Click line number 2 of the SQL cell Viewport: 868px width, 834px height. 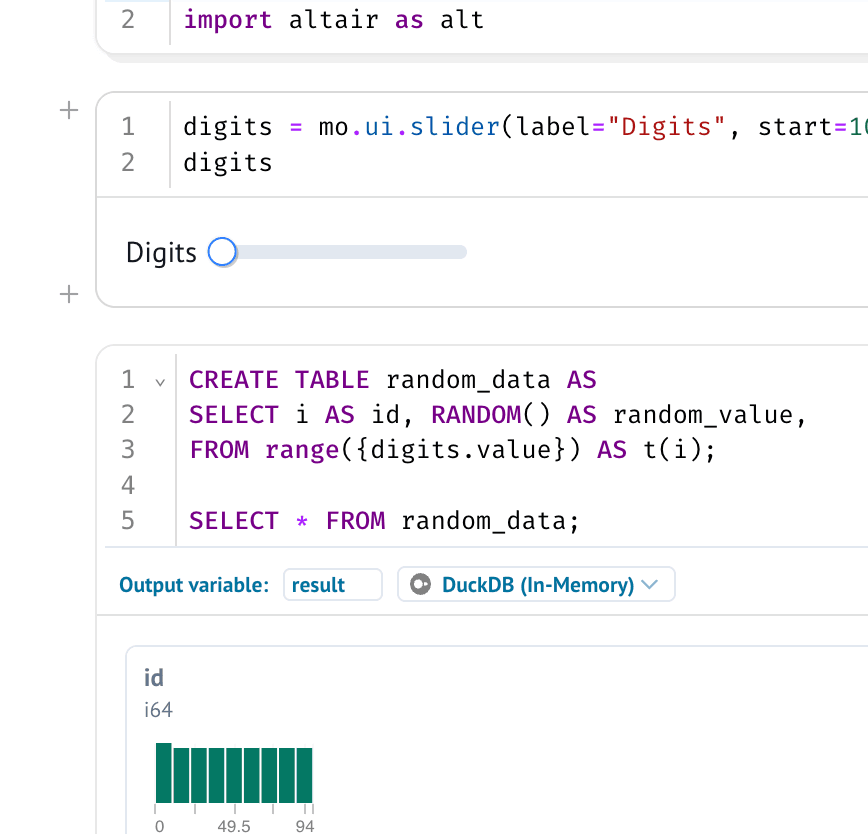pos(127,414)
